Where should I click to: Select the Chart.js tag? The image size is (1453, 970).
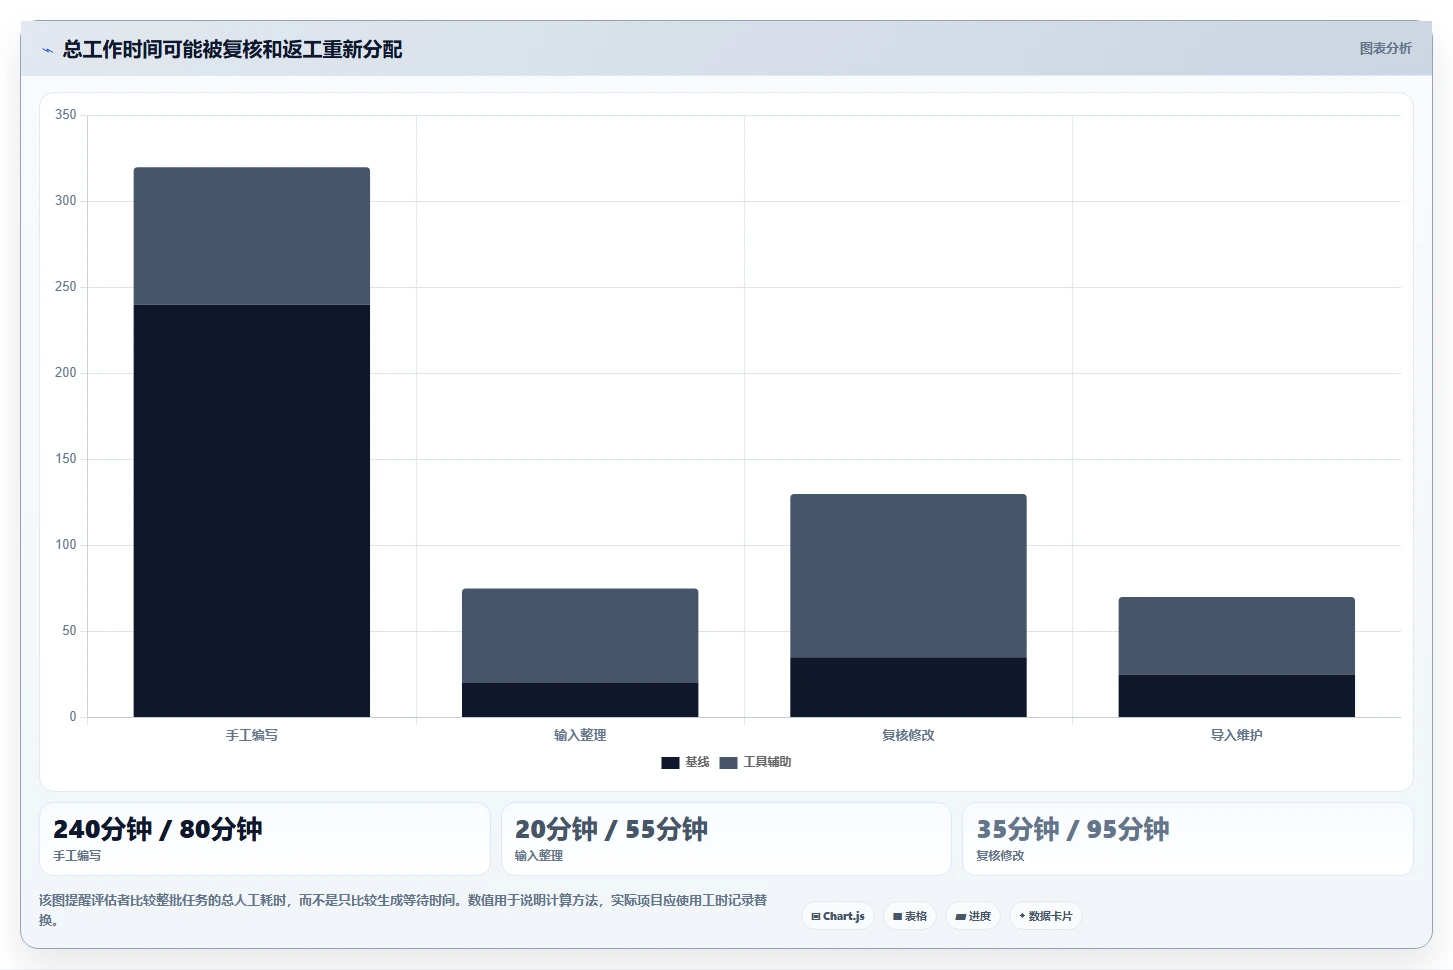(838, 916)
